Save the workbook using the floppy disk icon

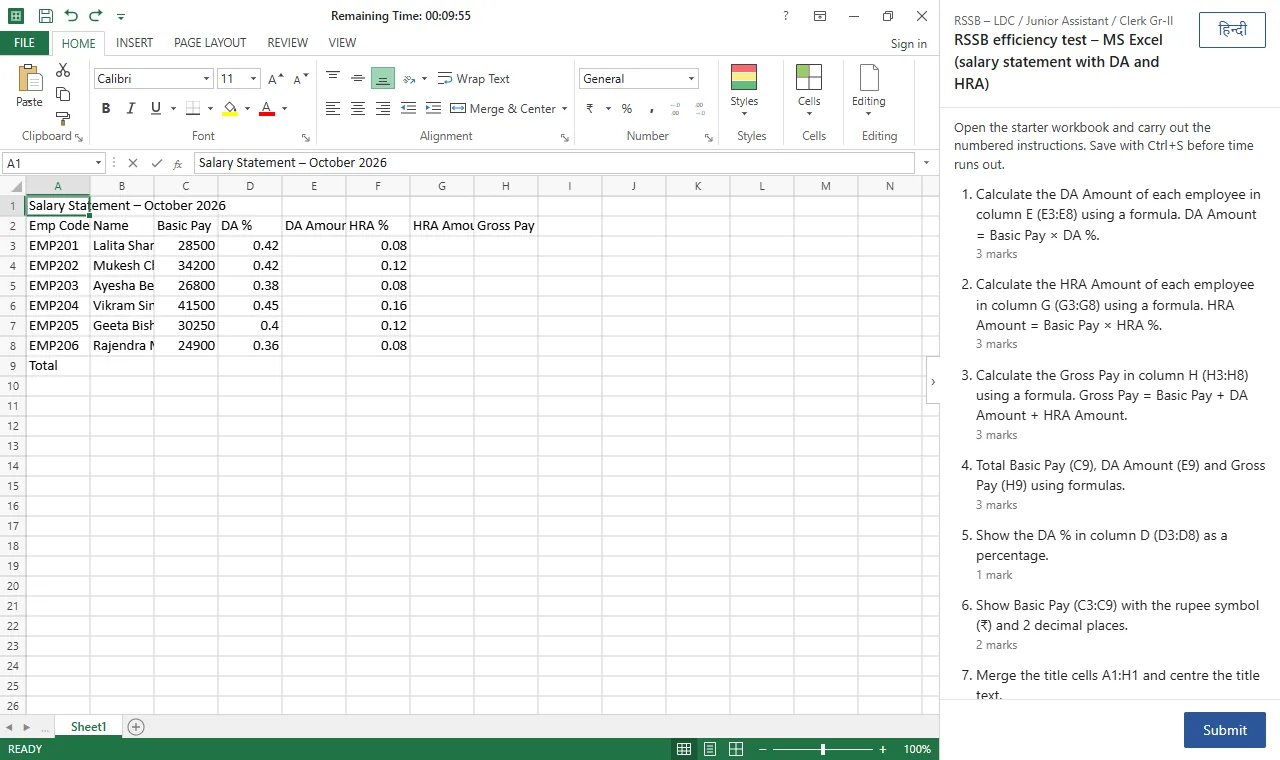click(x=45, y=16)
